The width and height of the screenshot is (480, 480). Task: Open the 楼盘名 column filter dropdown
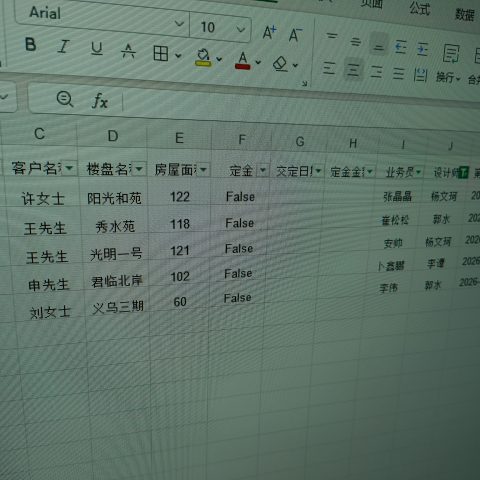point(138,169)
